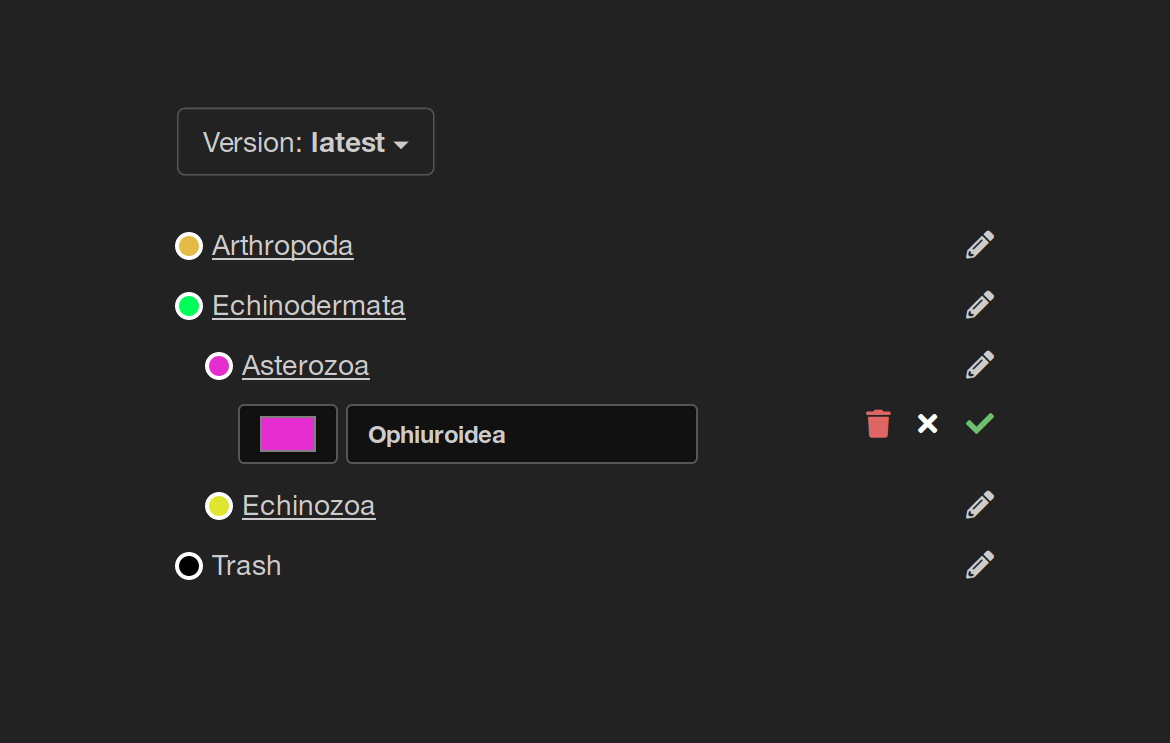
Task: Click the Arthropoda label link
Action: tap(282, 246)
